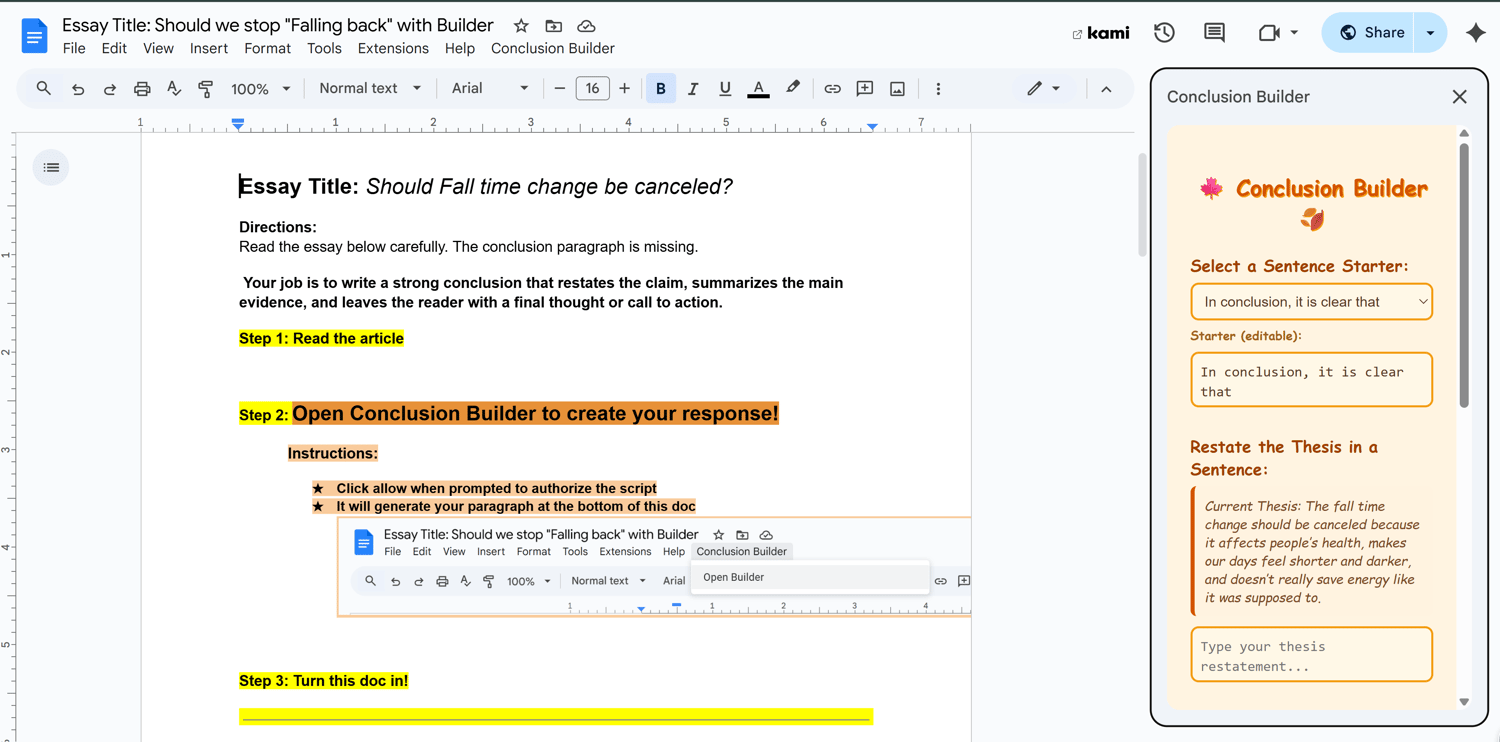
Task: Open the Format menu
Action: tap(267, 48)
